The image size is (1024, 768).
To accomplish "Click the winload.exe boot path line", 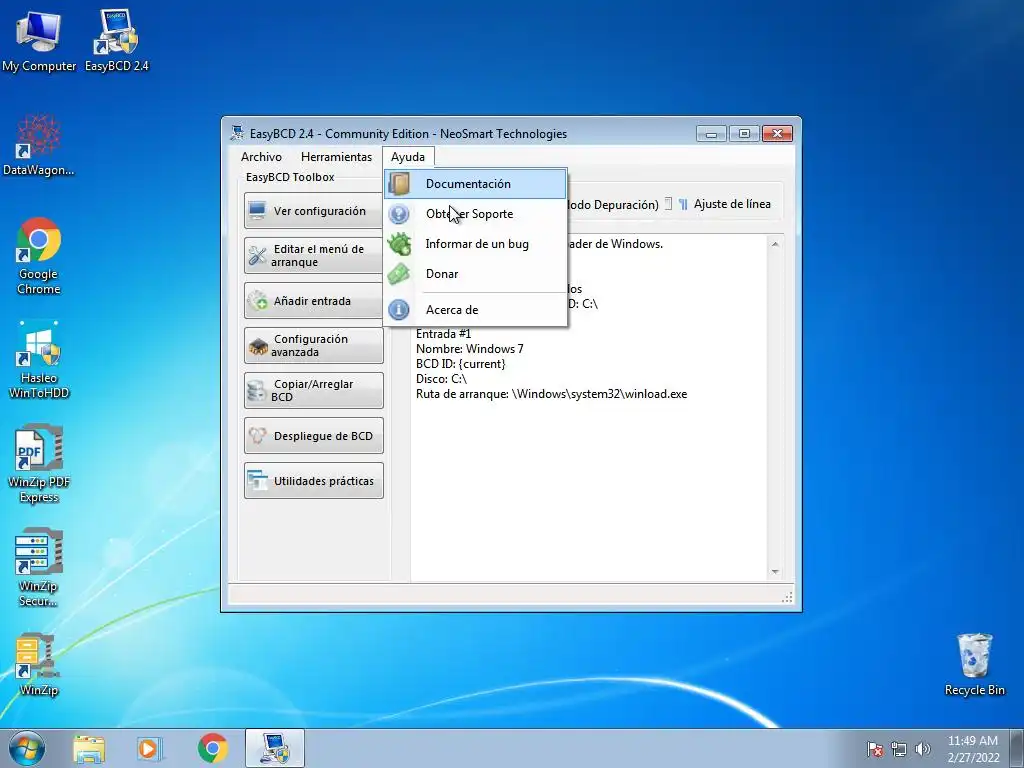I will click(x=551, y=394).
